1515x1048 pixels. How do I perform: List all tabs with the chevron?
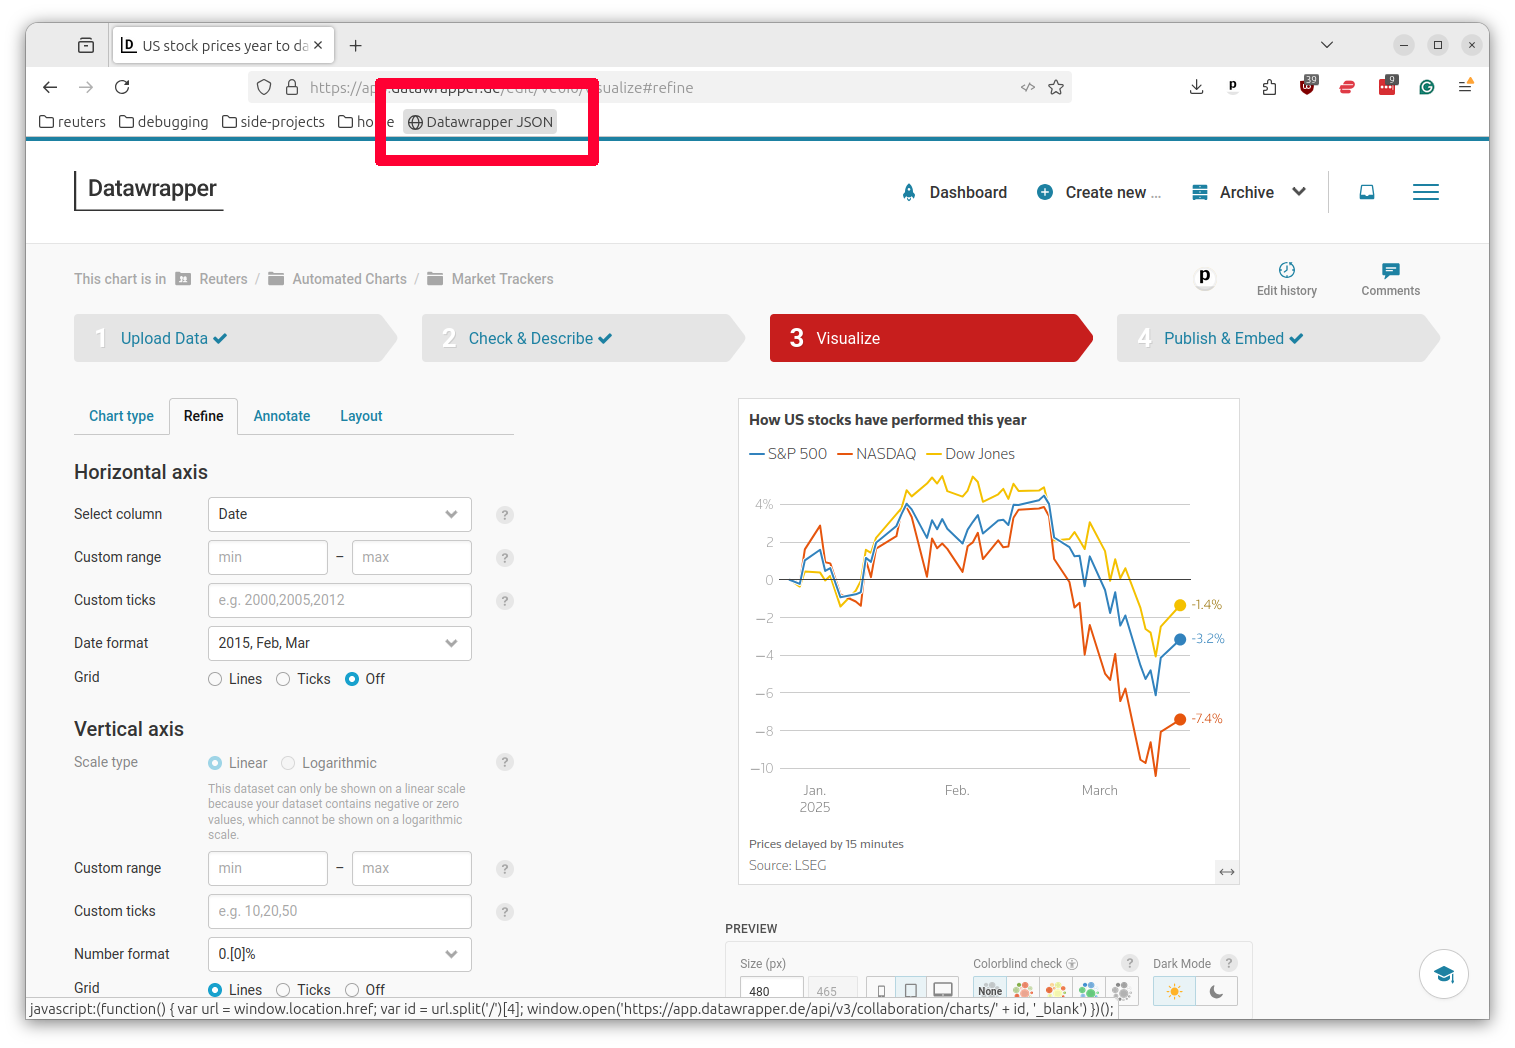coord(1327,45)
